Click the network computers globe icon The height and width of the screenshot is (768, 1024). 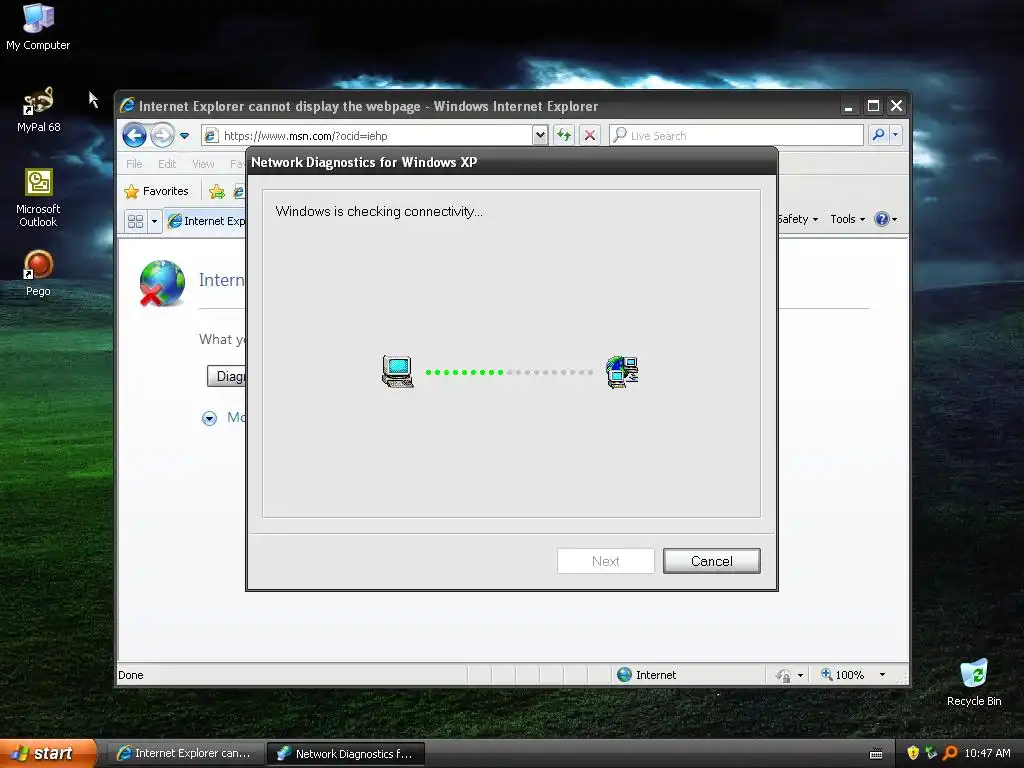(622, 372)
